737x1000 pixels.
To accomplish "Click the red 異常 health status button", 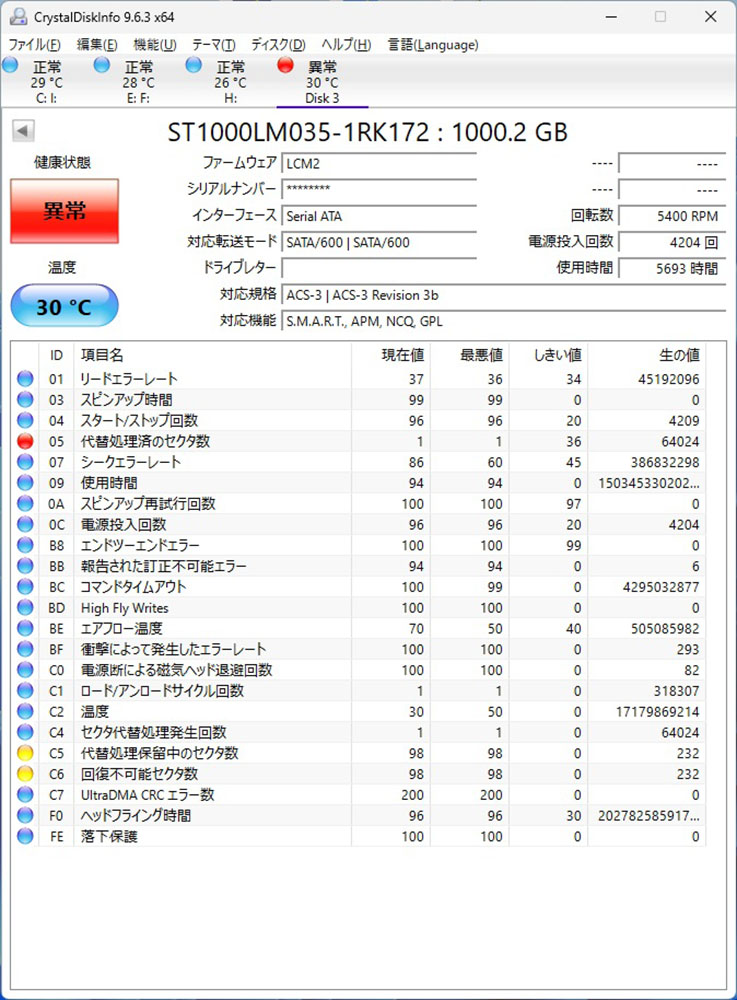I will 64,210.
